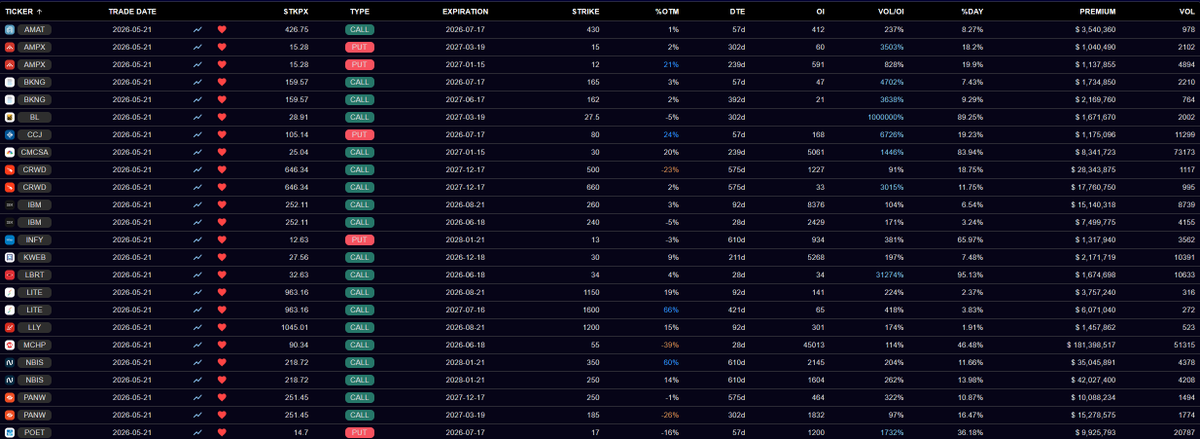Open chart icon for NBIS strike 350 row
The height and width of the screenshot is (439, 1200).
(x=198, y=362)
